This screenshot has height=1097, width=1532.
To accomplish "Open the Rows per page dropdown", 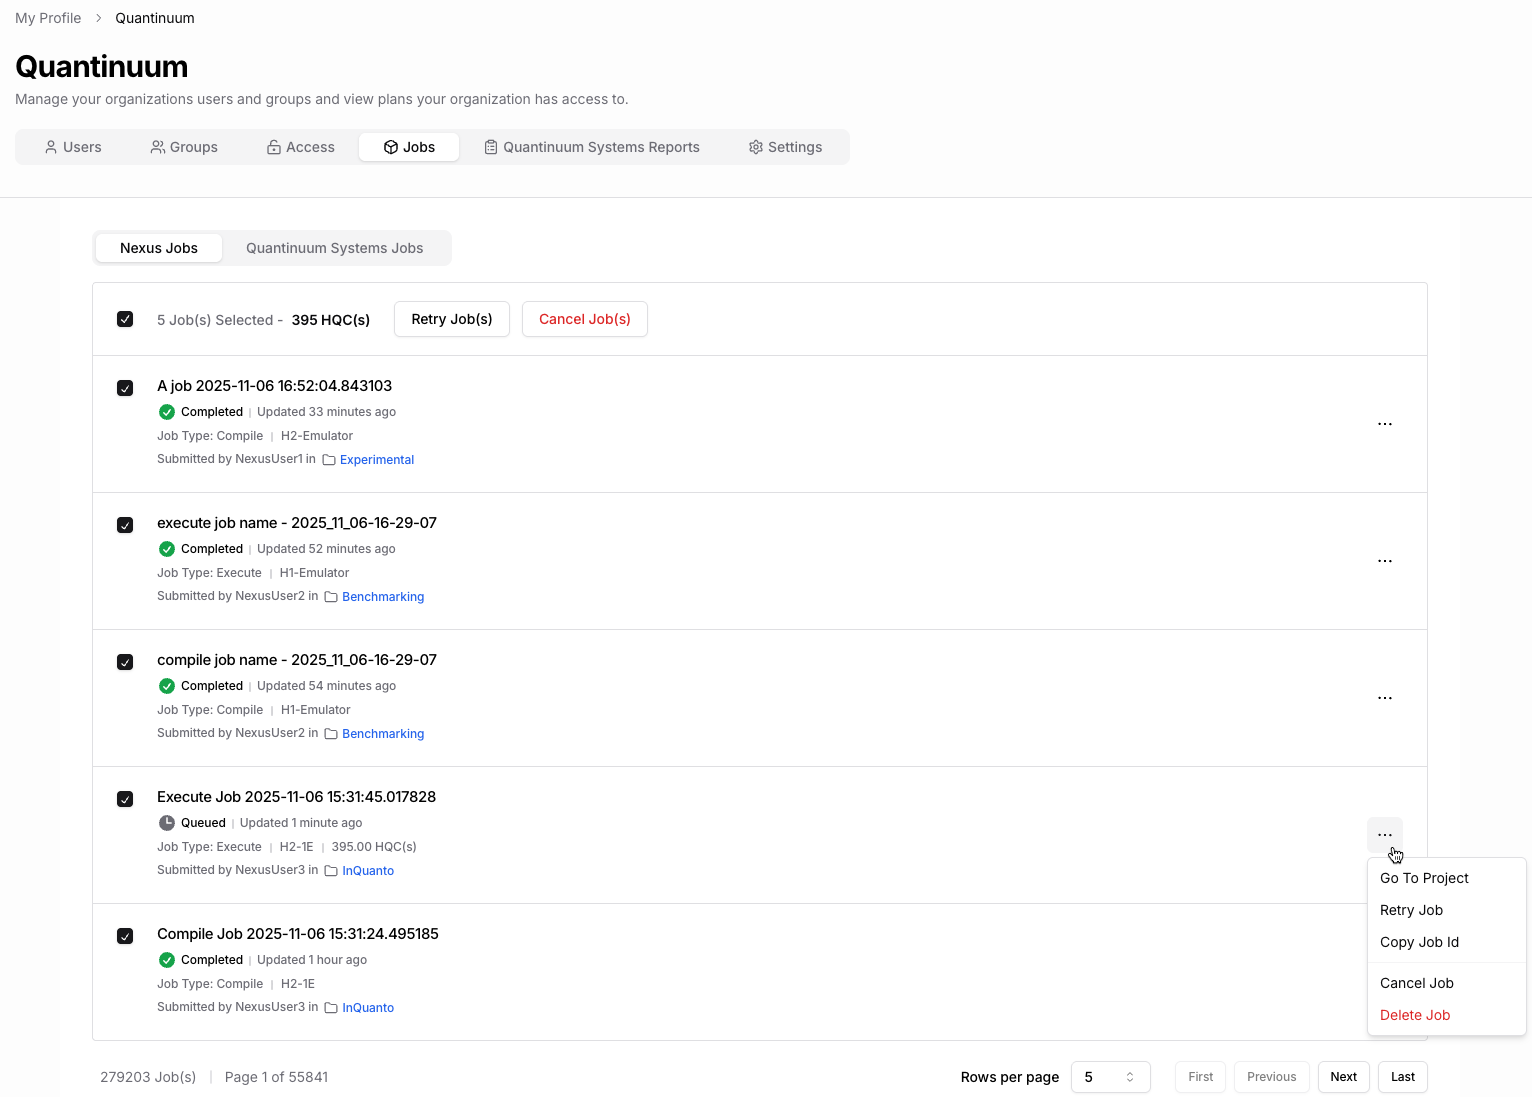I will coord(1110,1077).
